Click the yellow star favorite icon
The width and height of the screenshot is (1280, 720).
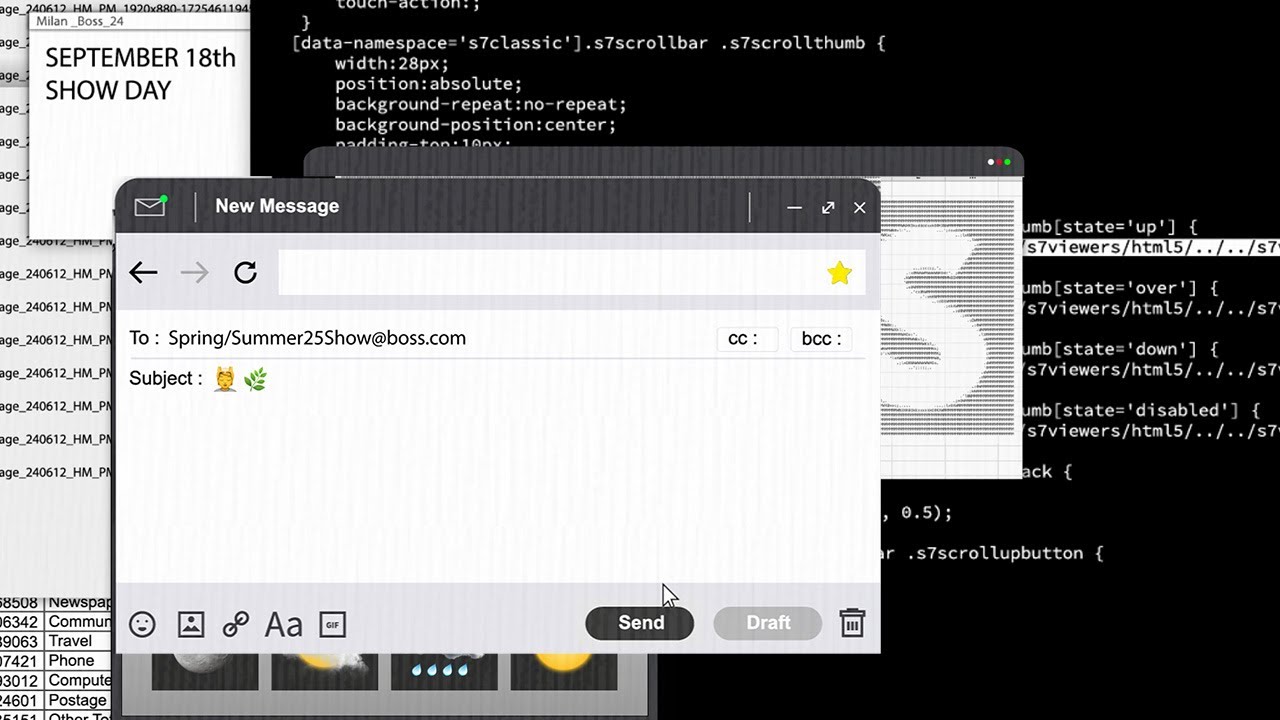click(839, 273)
